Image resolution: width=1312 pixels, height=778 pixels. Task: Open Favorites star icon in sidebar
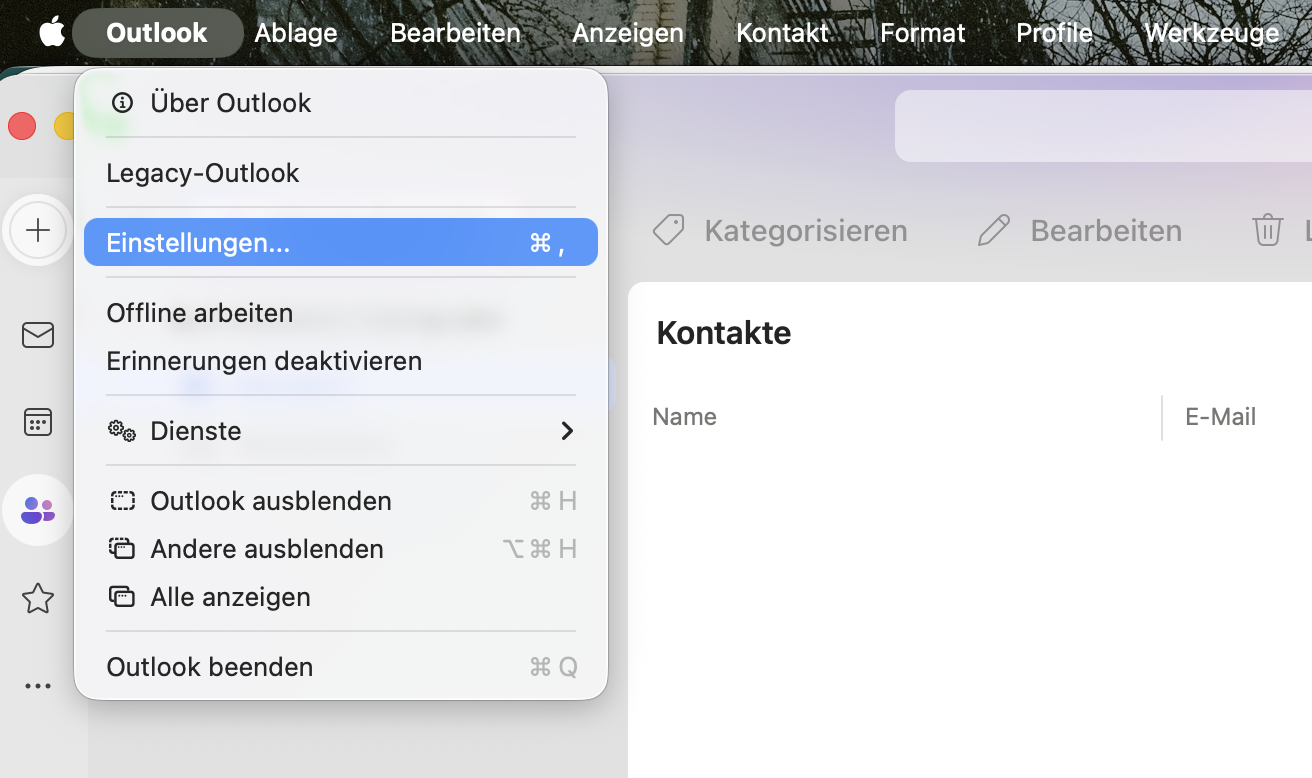point(38,598)
